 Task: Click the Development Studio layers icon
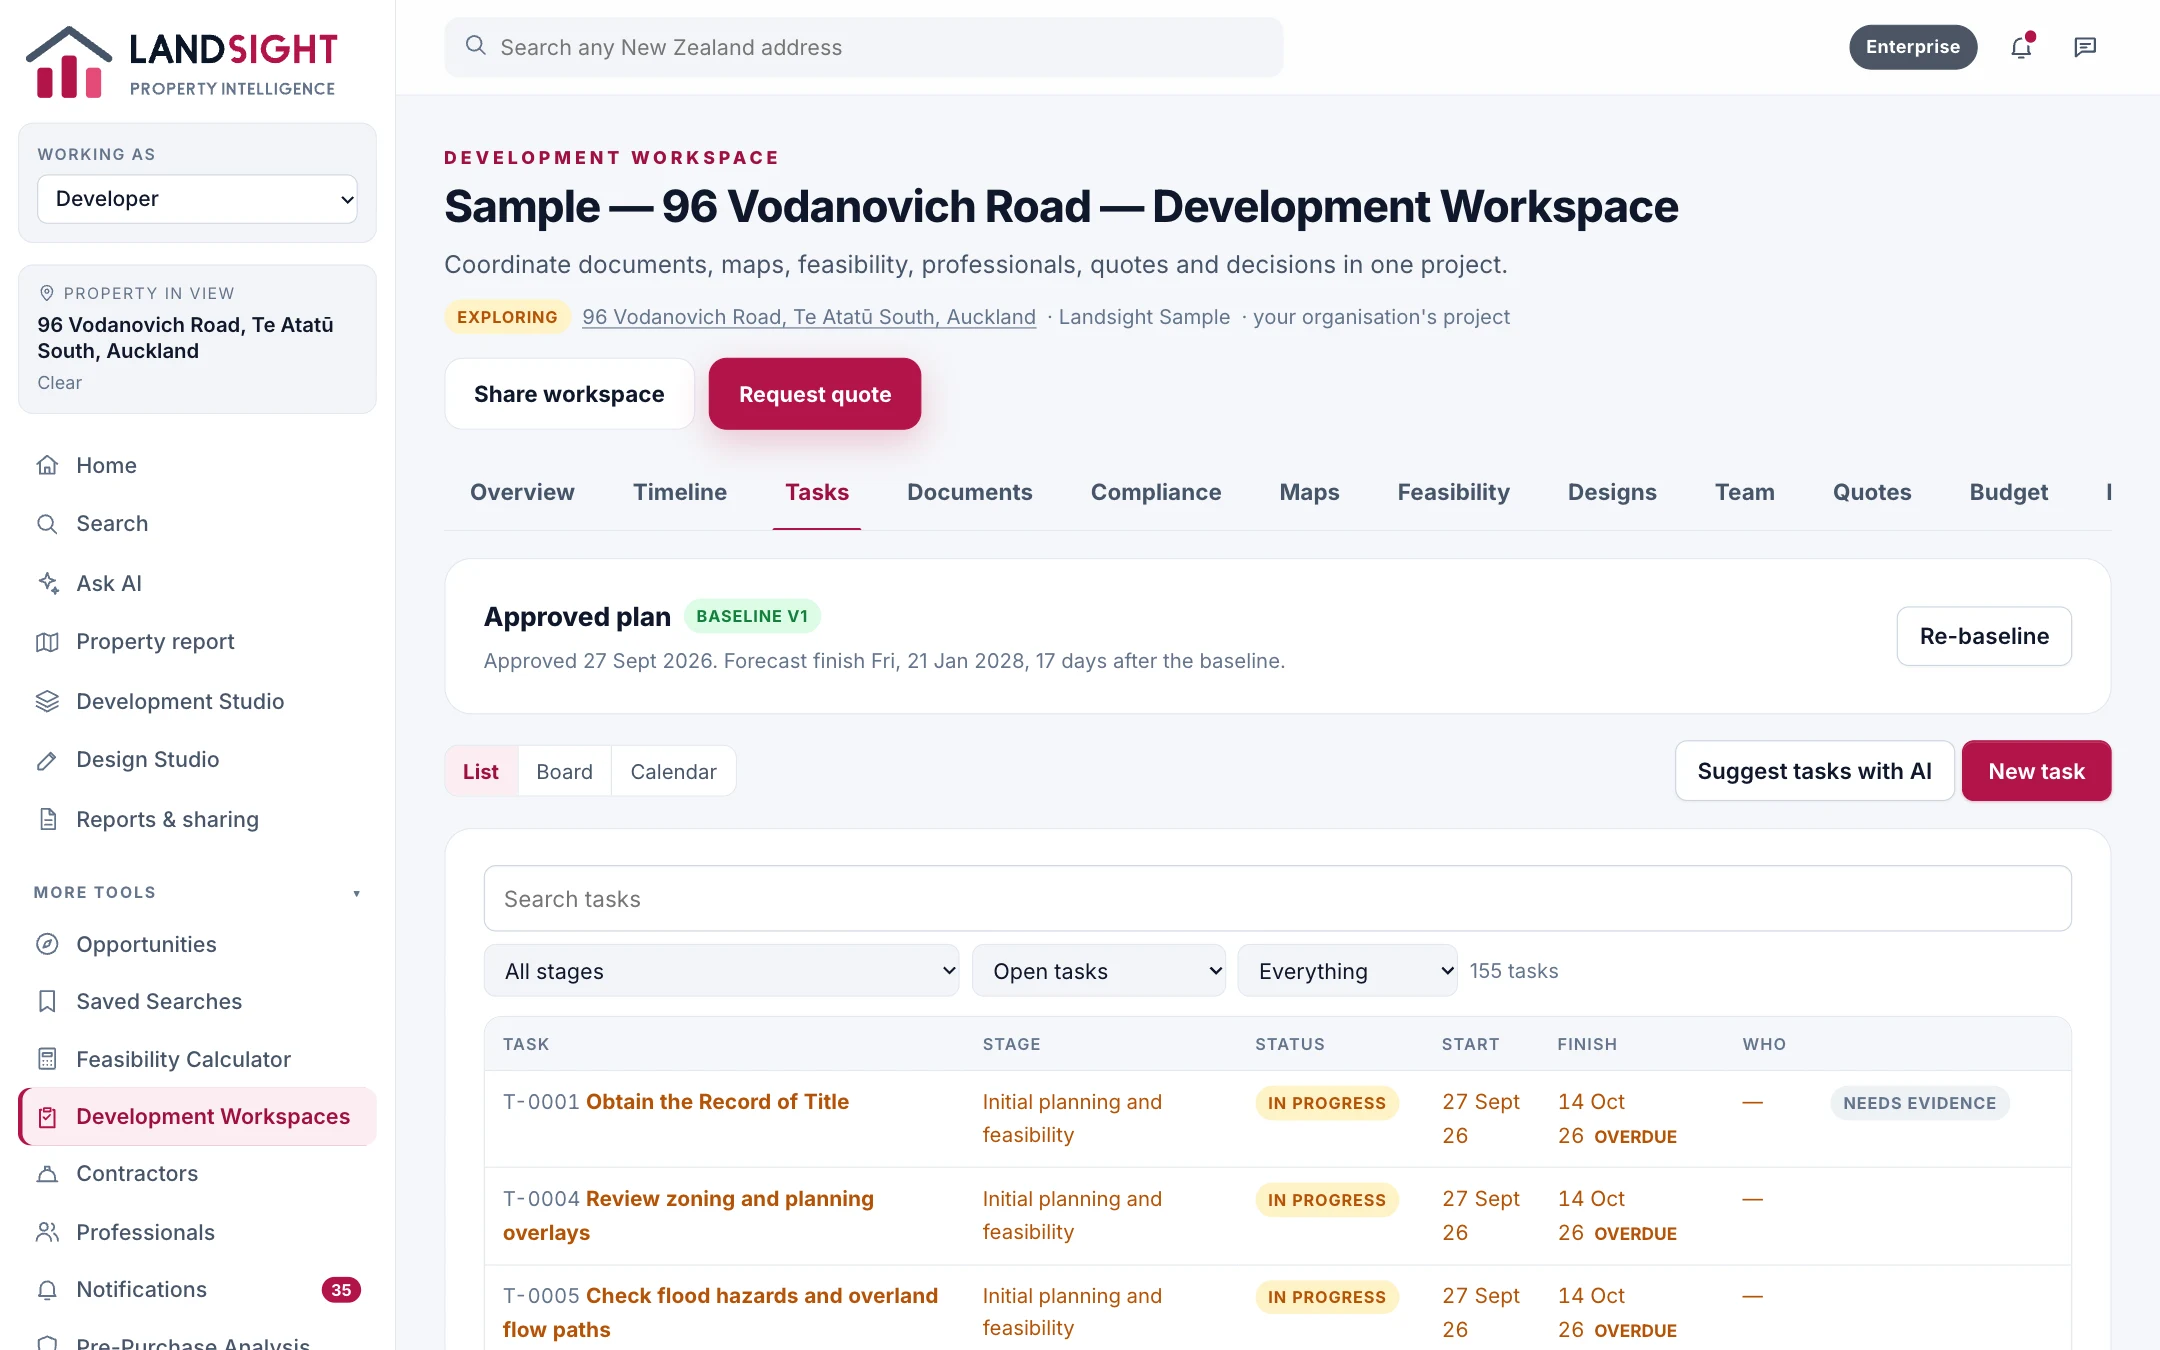click(x=47, y=701)
